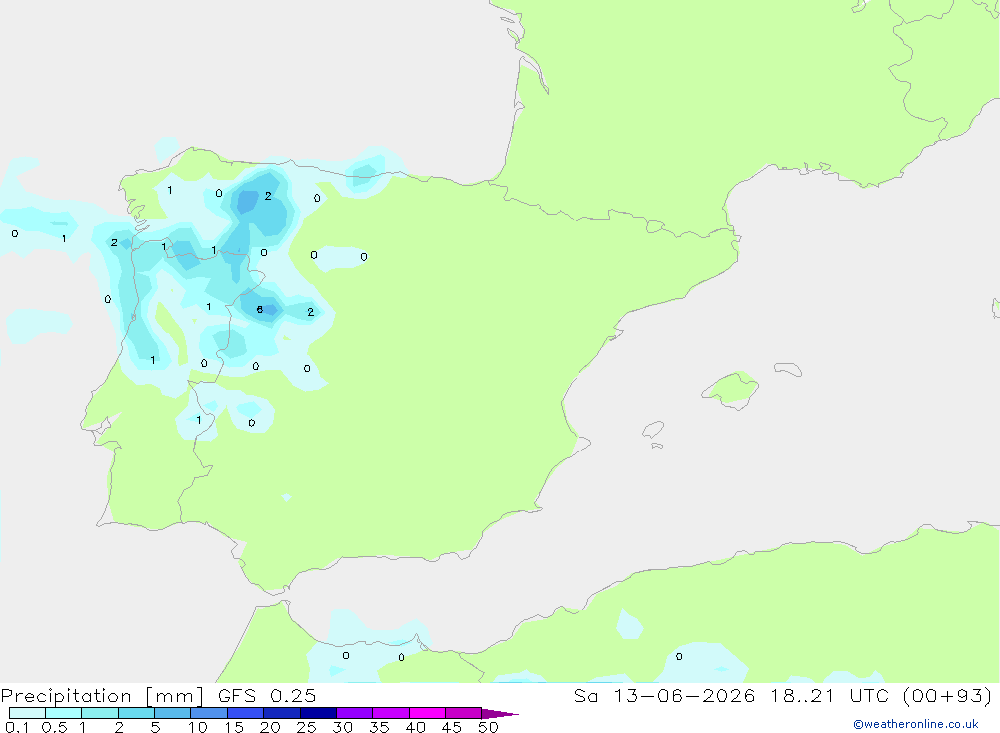Select the dark blue swatch between 20 and 25
The width and height of the screenshot is (1000, 733).
282,713
